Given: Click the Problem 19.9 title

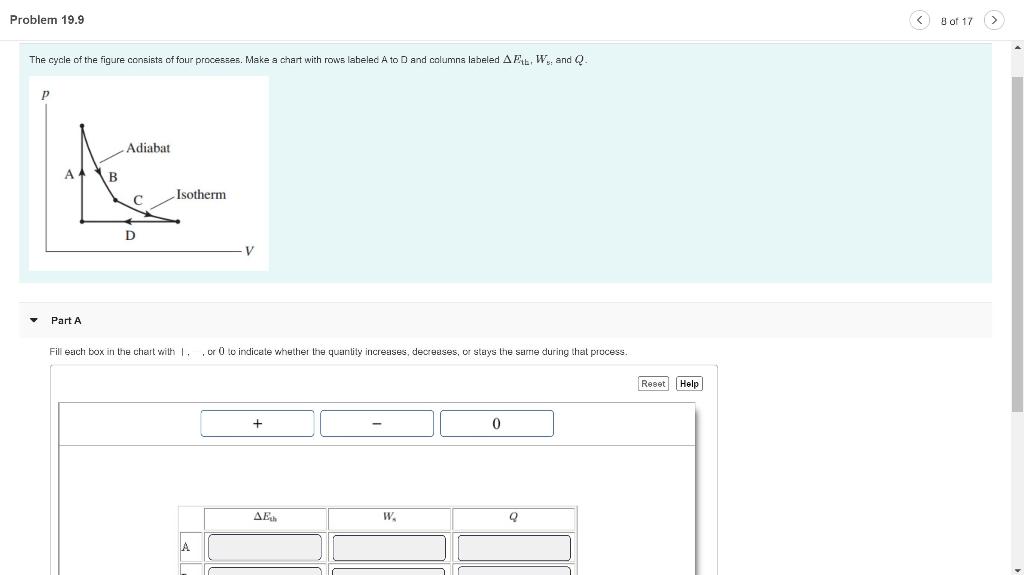Looking at the screenshot, I should point(47,20).
